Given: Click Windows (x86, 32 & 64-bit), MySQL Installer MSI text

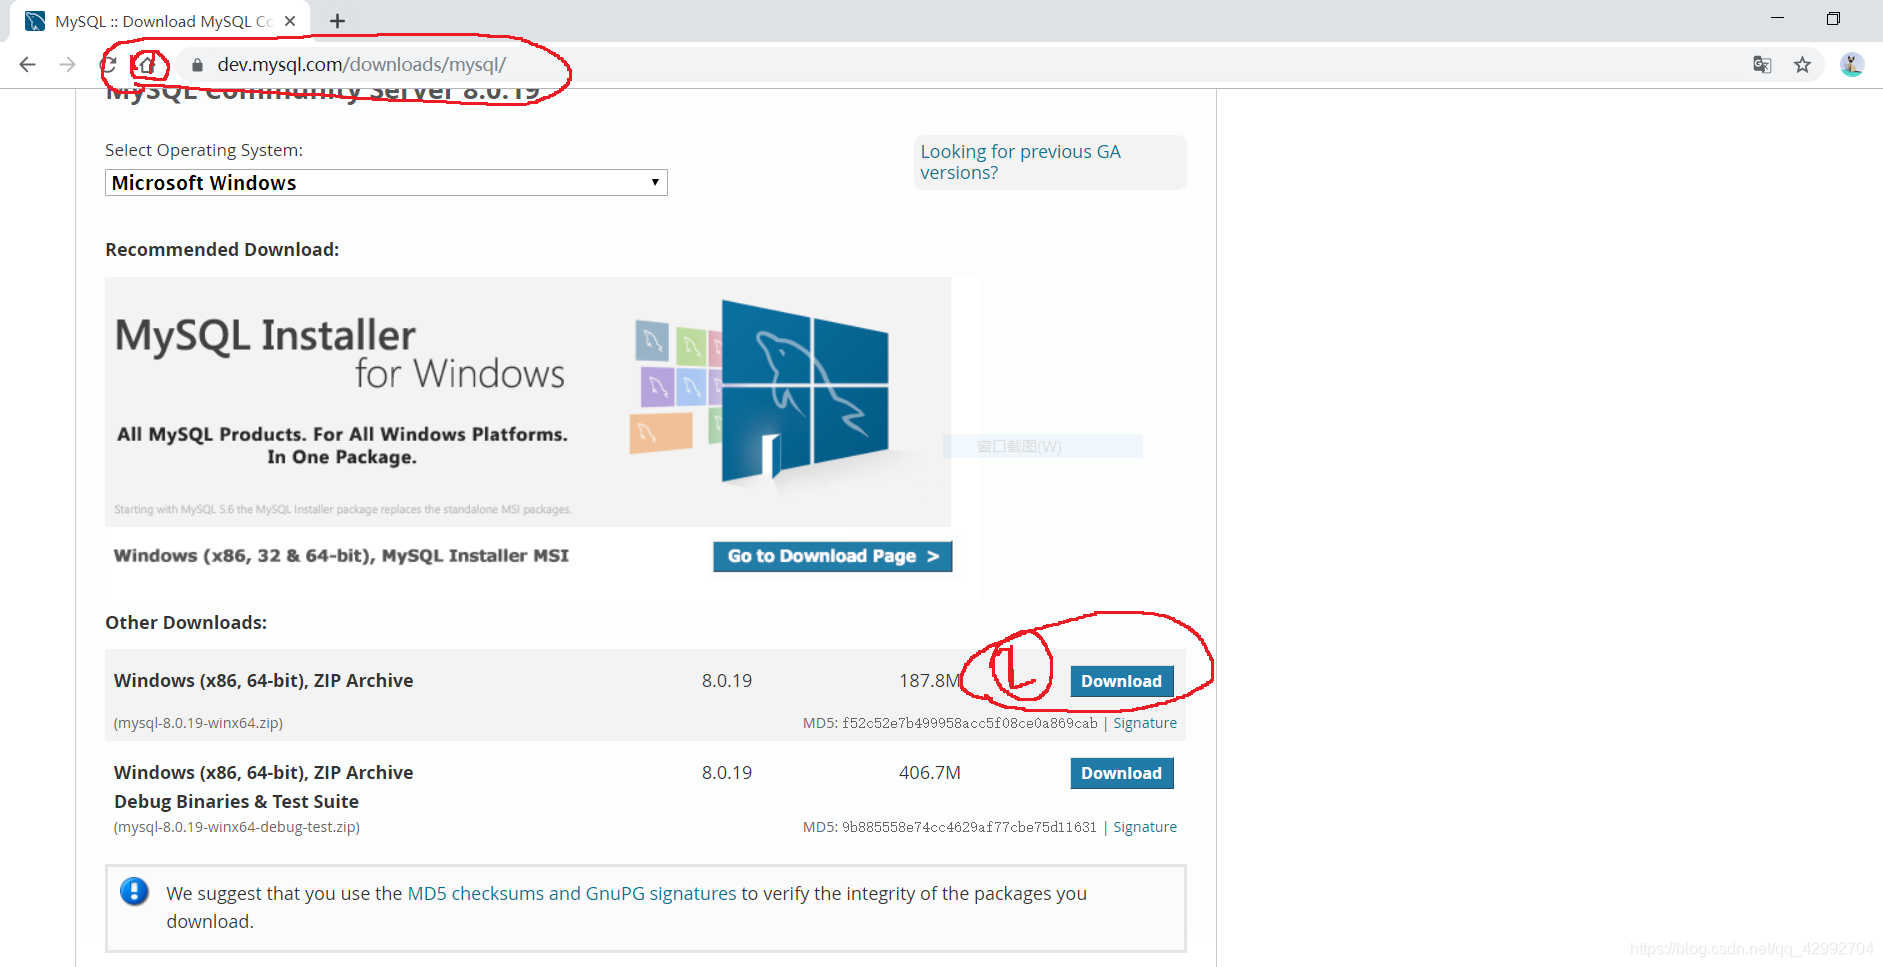Looking at the screenshot, I should click(x=341, y=556).
